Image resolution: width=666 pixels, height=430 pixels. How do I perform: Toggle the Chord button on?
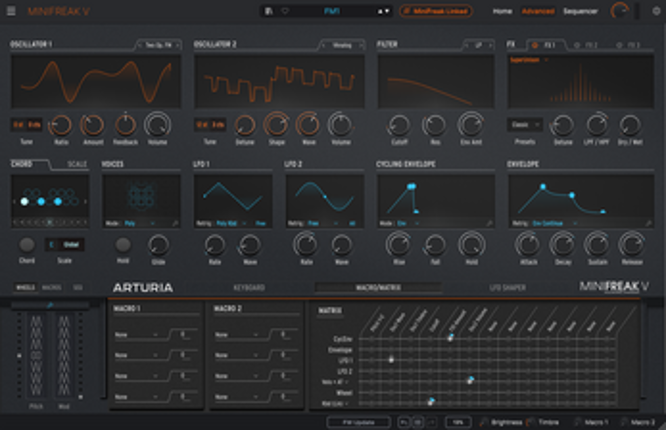coord(27,245)
